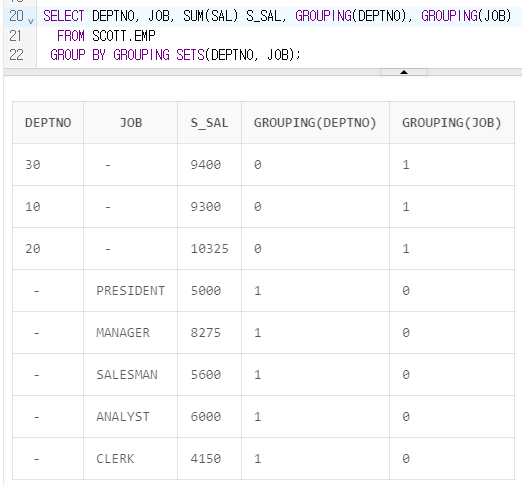Image resolution: width=522 pixels, height=485 pixels.
Task: Select DEPTNO cell with value 10
Action: point(48,207)
